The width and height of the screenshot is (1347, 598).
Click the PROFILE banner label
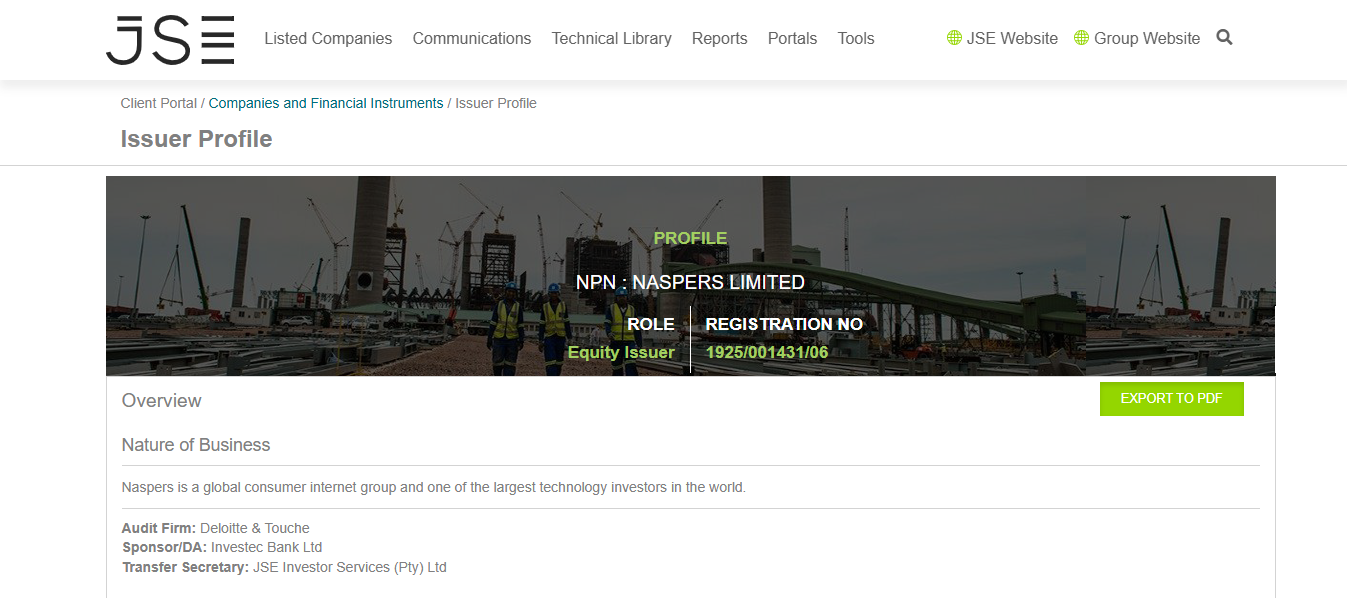click(x=690, y=238)
